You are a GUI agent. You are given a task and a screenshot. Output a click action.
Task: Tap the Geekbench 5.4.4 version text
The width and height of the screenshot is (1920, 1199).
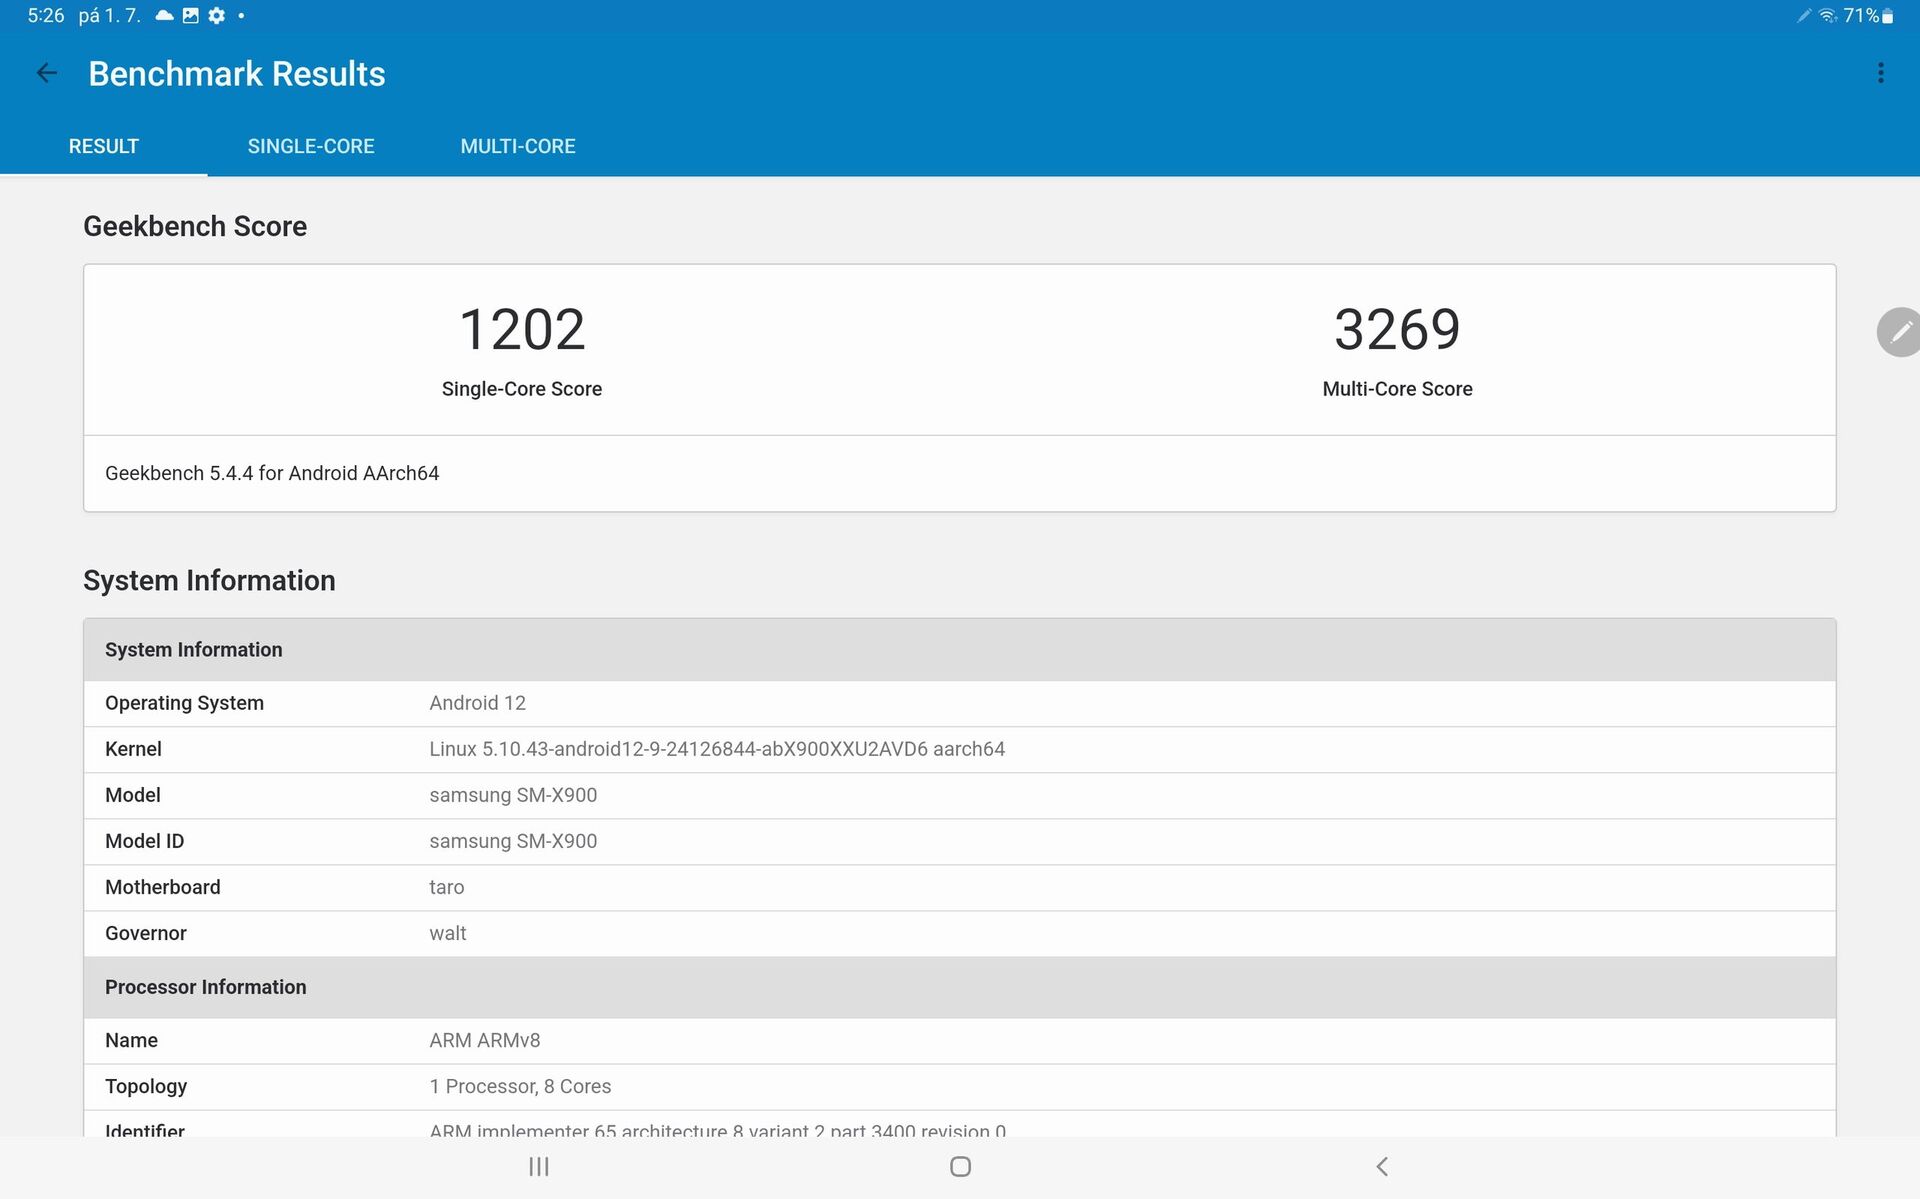click(x=272, y=473)
